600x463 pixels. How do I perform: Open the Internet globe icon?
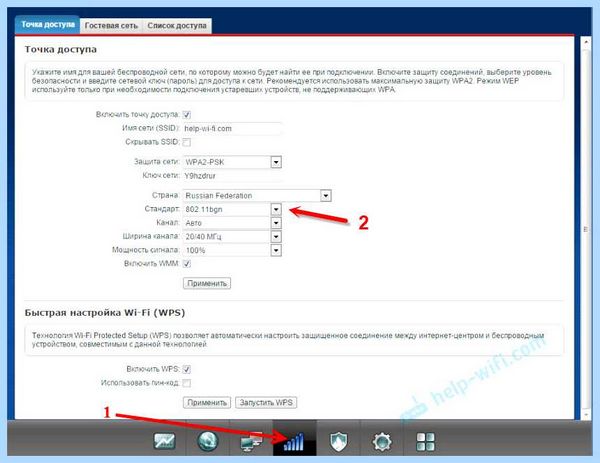208,441
